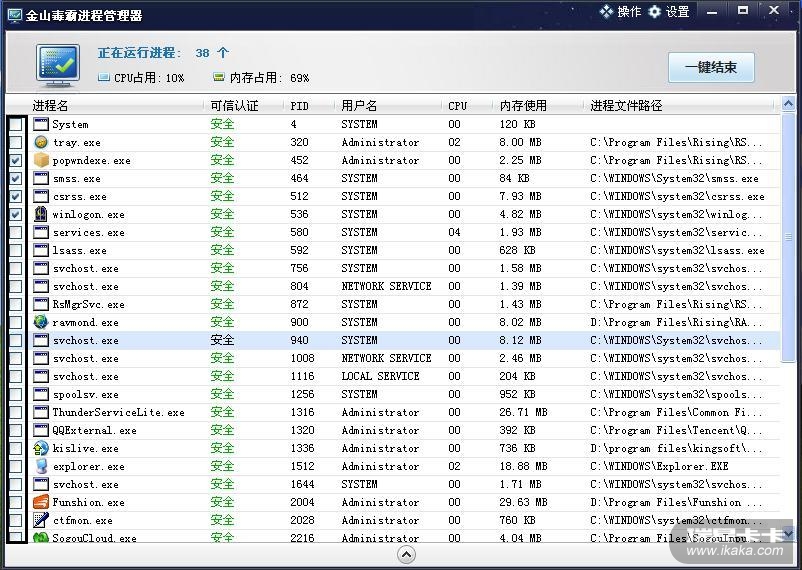Screen dimensions: 802x570
Task: Click the 设置 gear icon
Action: pos(655,11)
